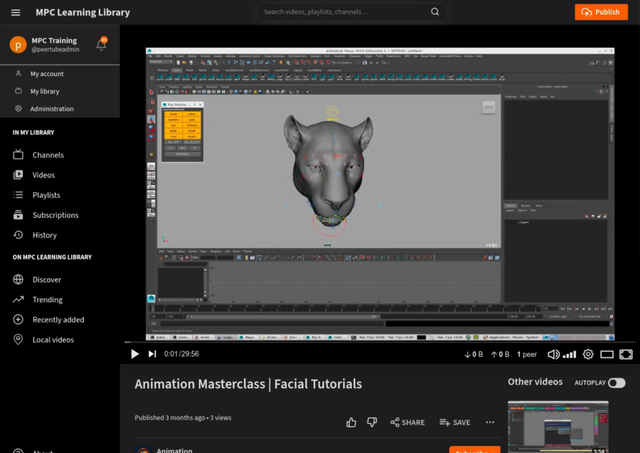Open History
Viewport: 640px width, 453px height.
(x=44, y=235)
